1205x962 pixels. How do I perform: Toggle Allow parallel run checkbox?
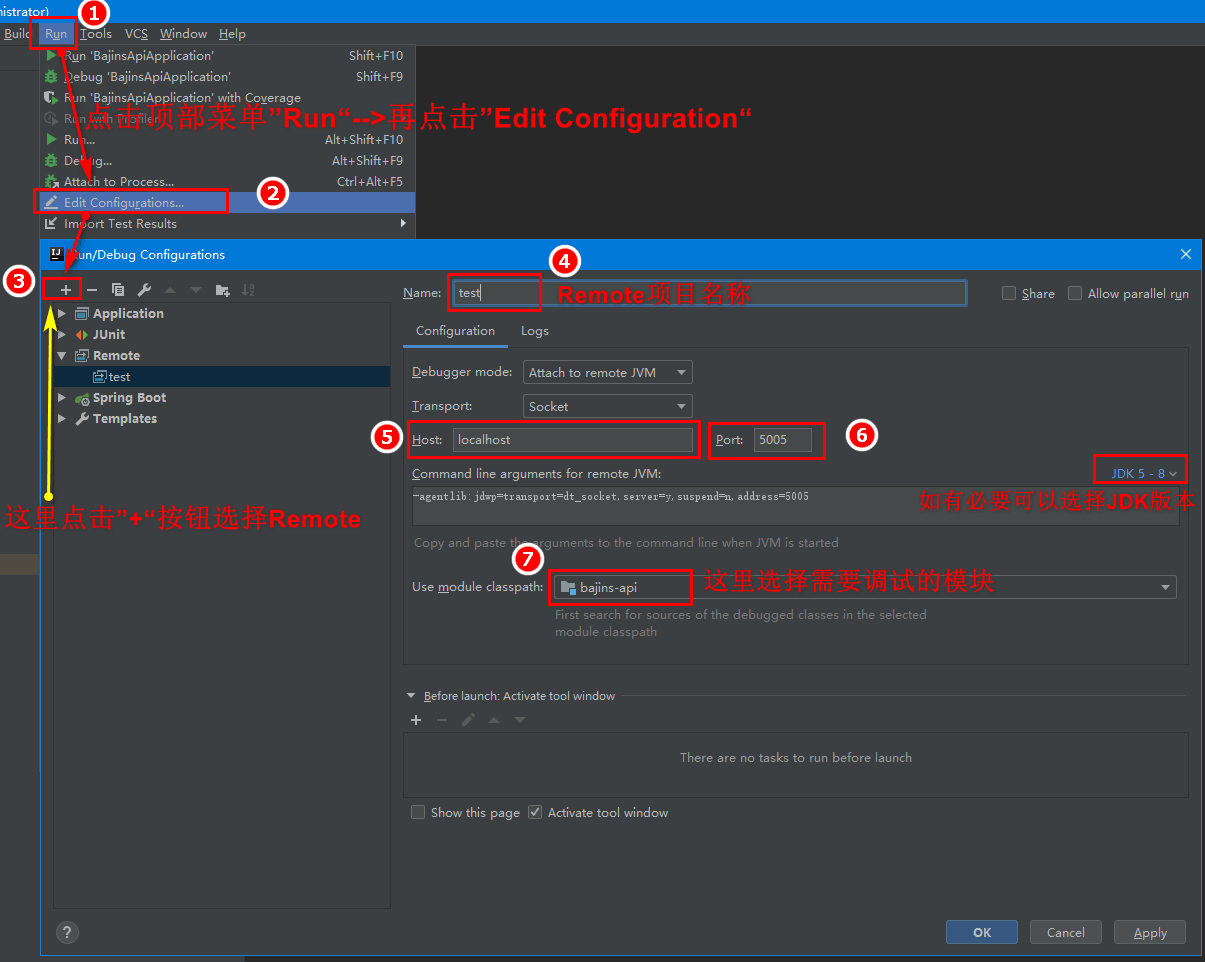(x=1075, y=293)
